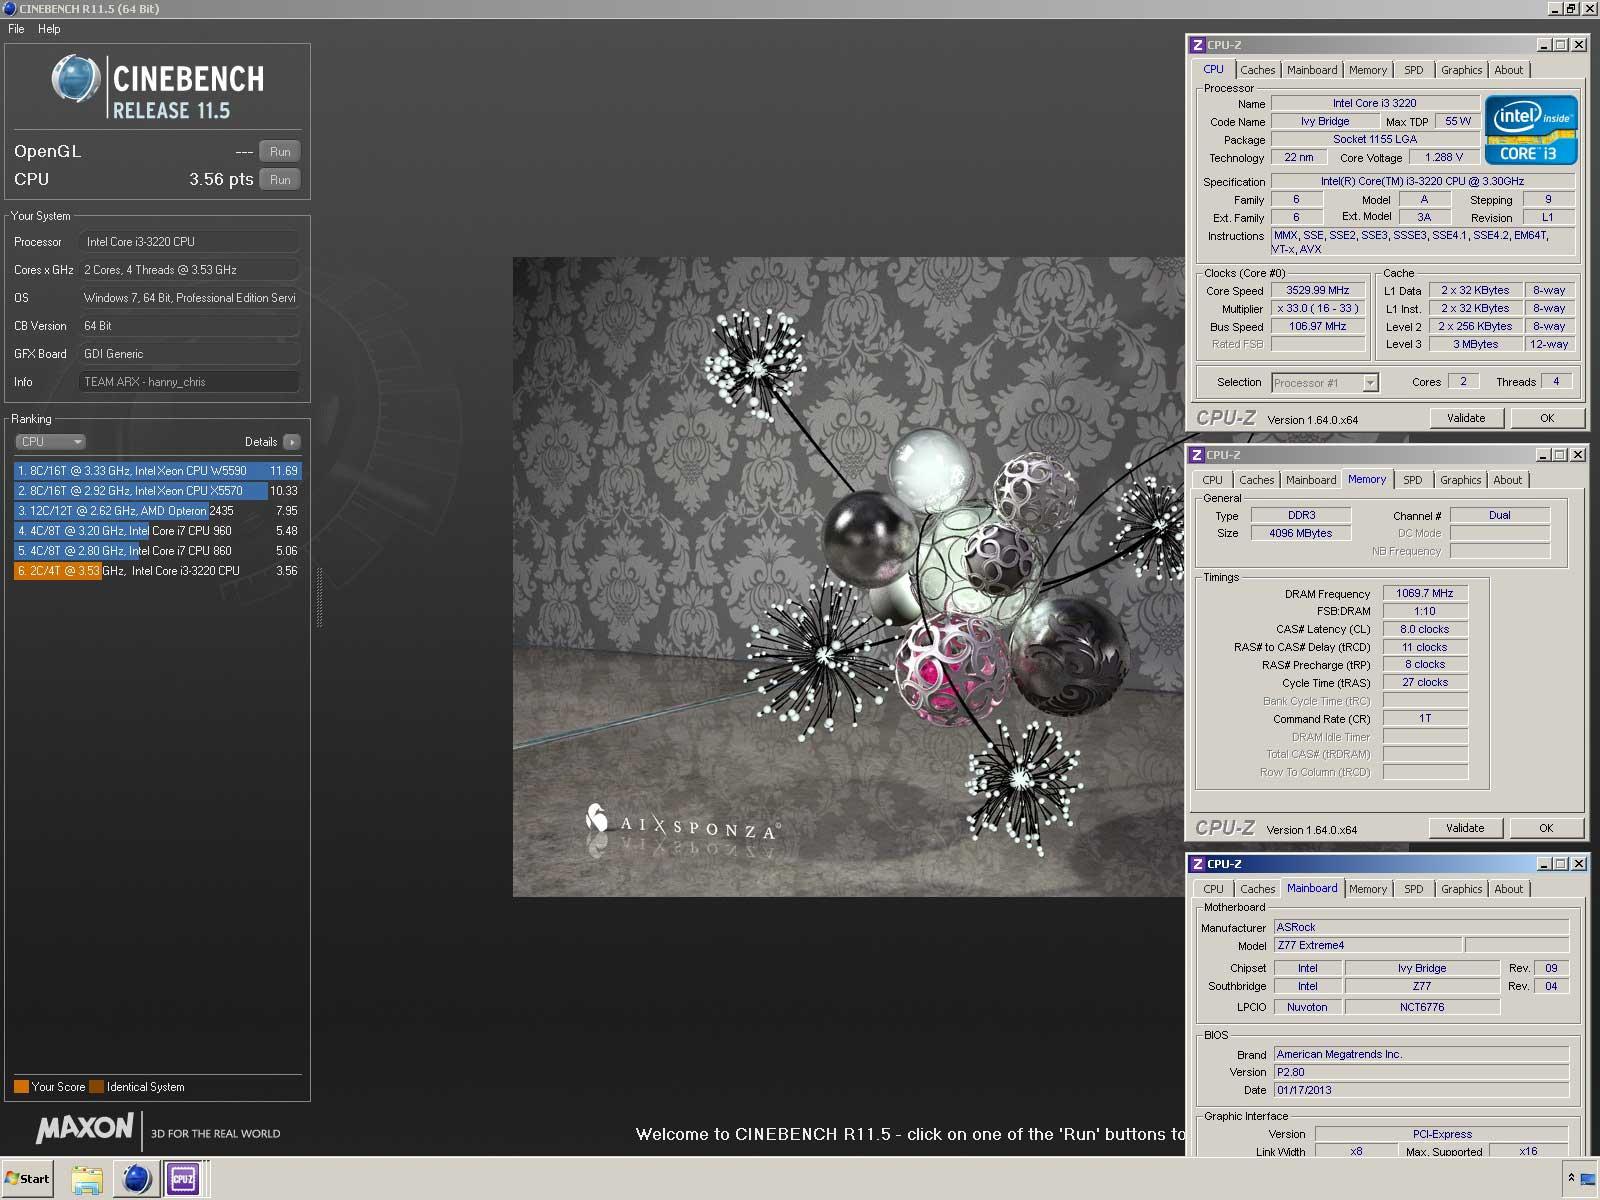1600x1200 pixels.
Task: Select Memory tab in top CPU-Z window
Action: (x=1368, y=70)
